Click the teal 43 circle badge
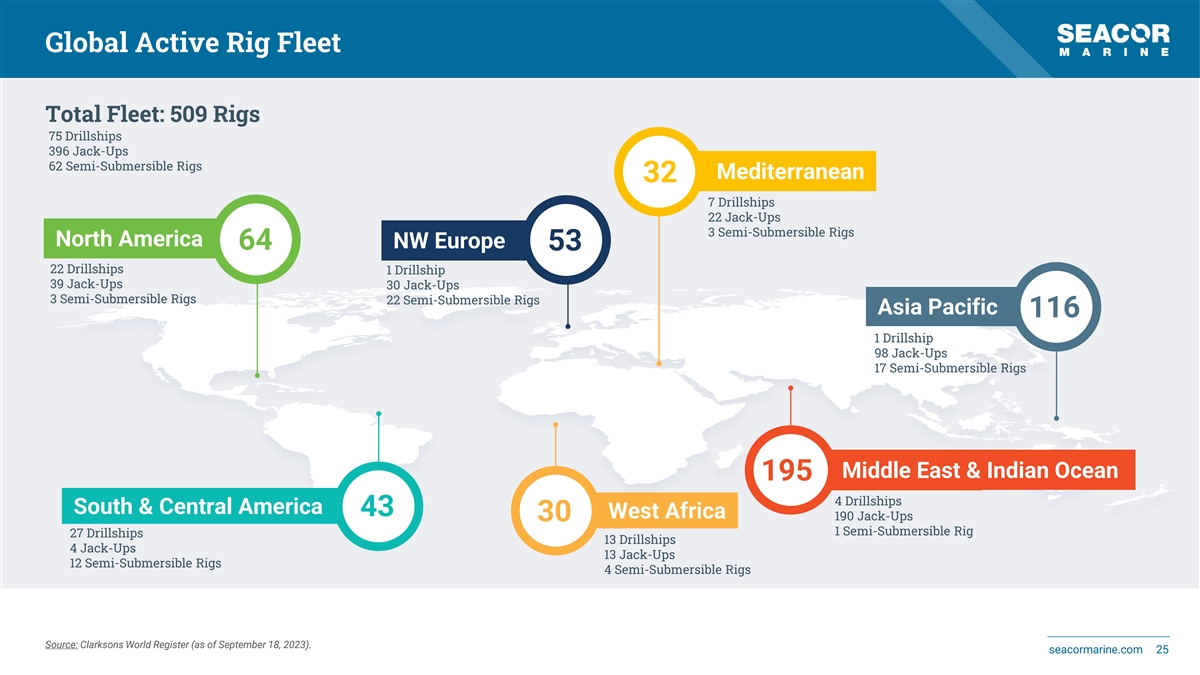Viewport: 1200px width, 675px height. [x=377, y=506]
